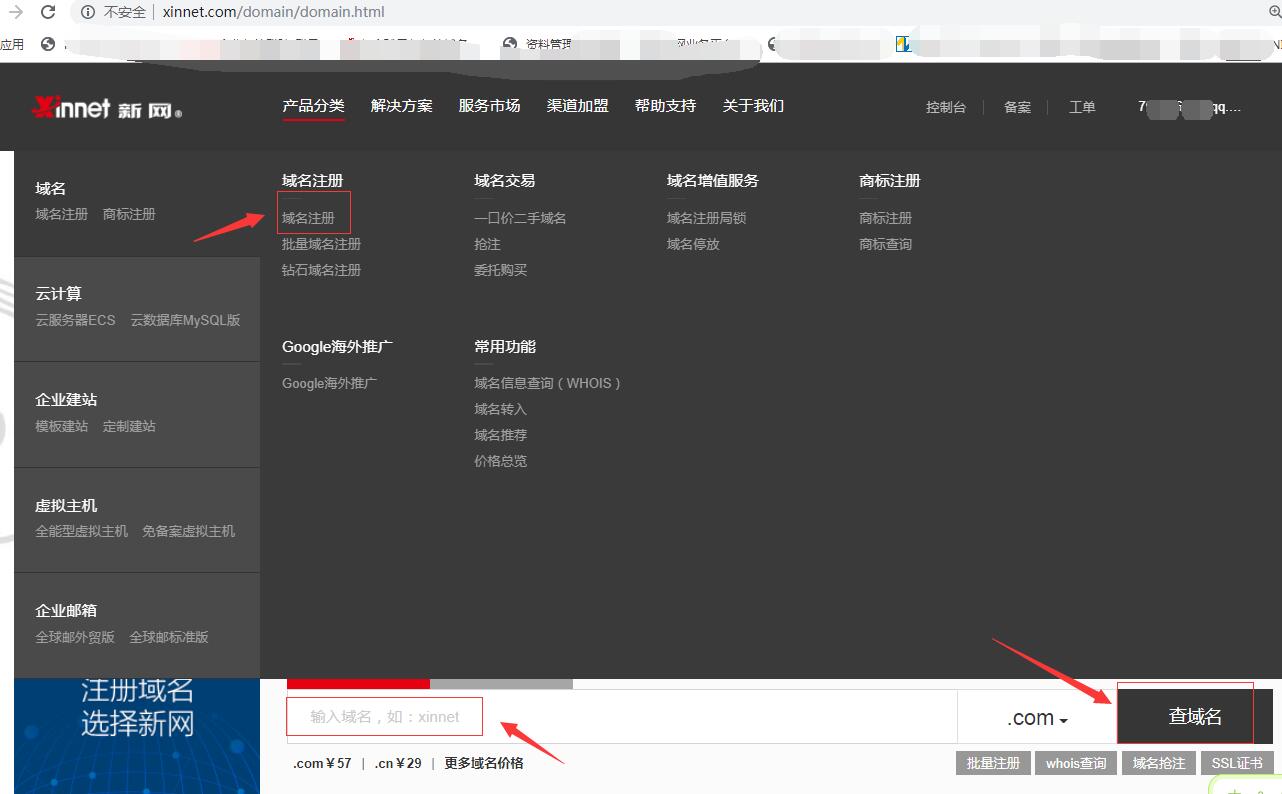The width and height of the screenshot is (1282, 794).
Task: Open 一口价二手域名 link
Action: [520, 218]
